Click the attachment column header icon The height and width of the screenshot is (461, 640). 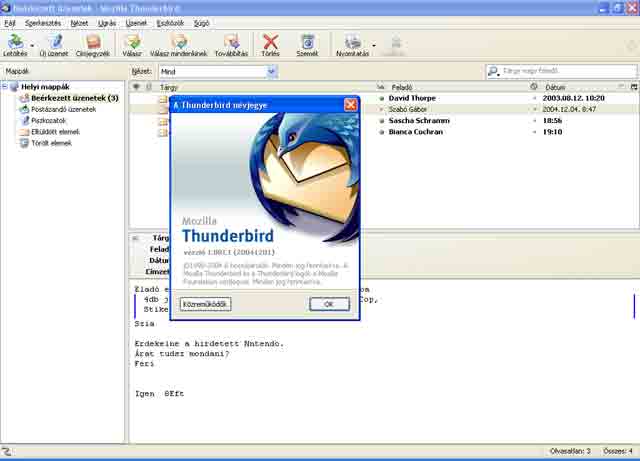149,87
